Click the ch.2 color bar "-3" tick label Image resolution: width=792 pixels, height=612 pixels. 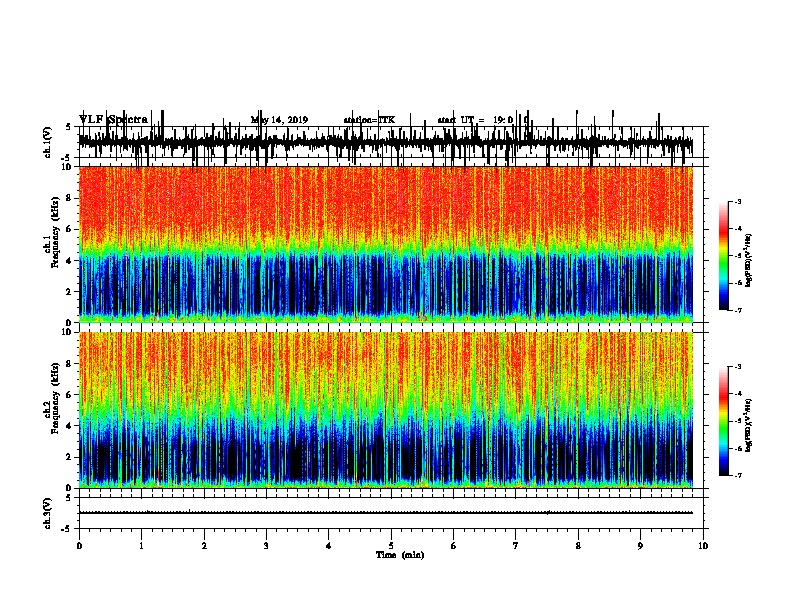(x=737, y=367)
